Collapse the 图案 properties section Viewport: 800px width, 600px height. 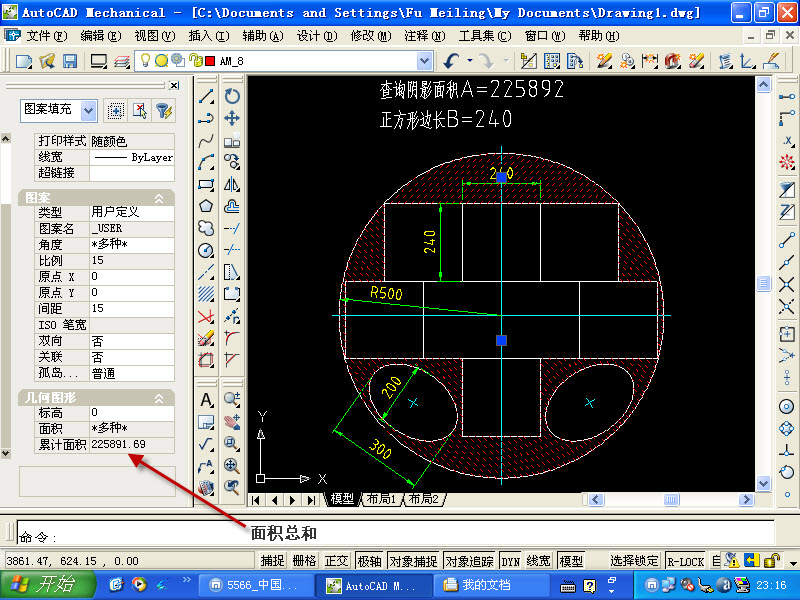[159, 198]
